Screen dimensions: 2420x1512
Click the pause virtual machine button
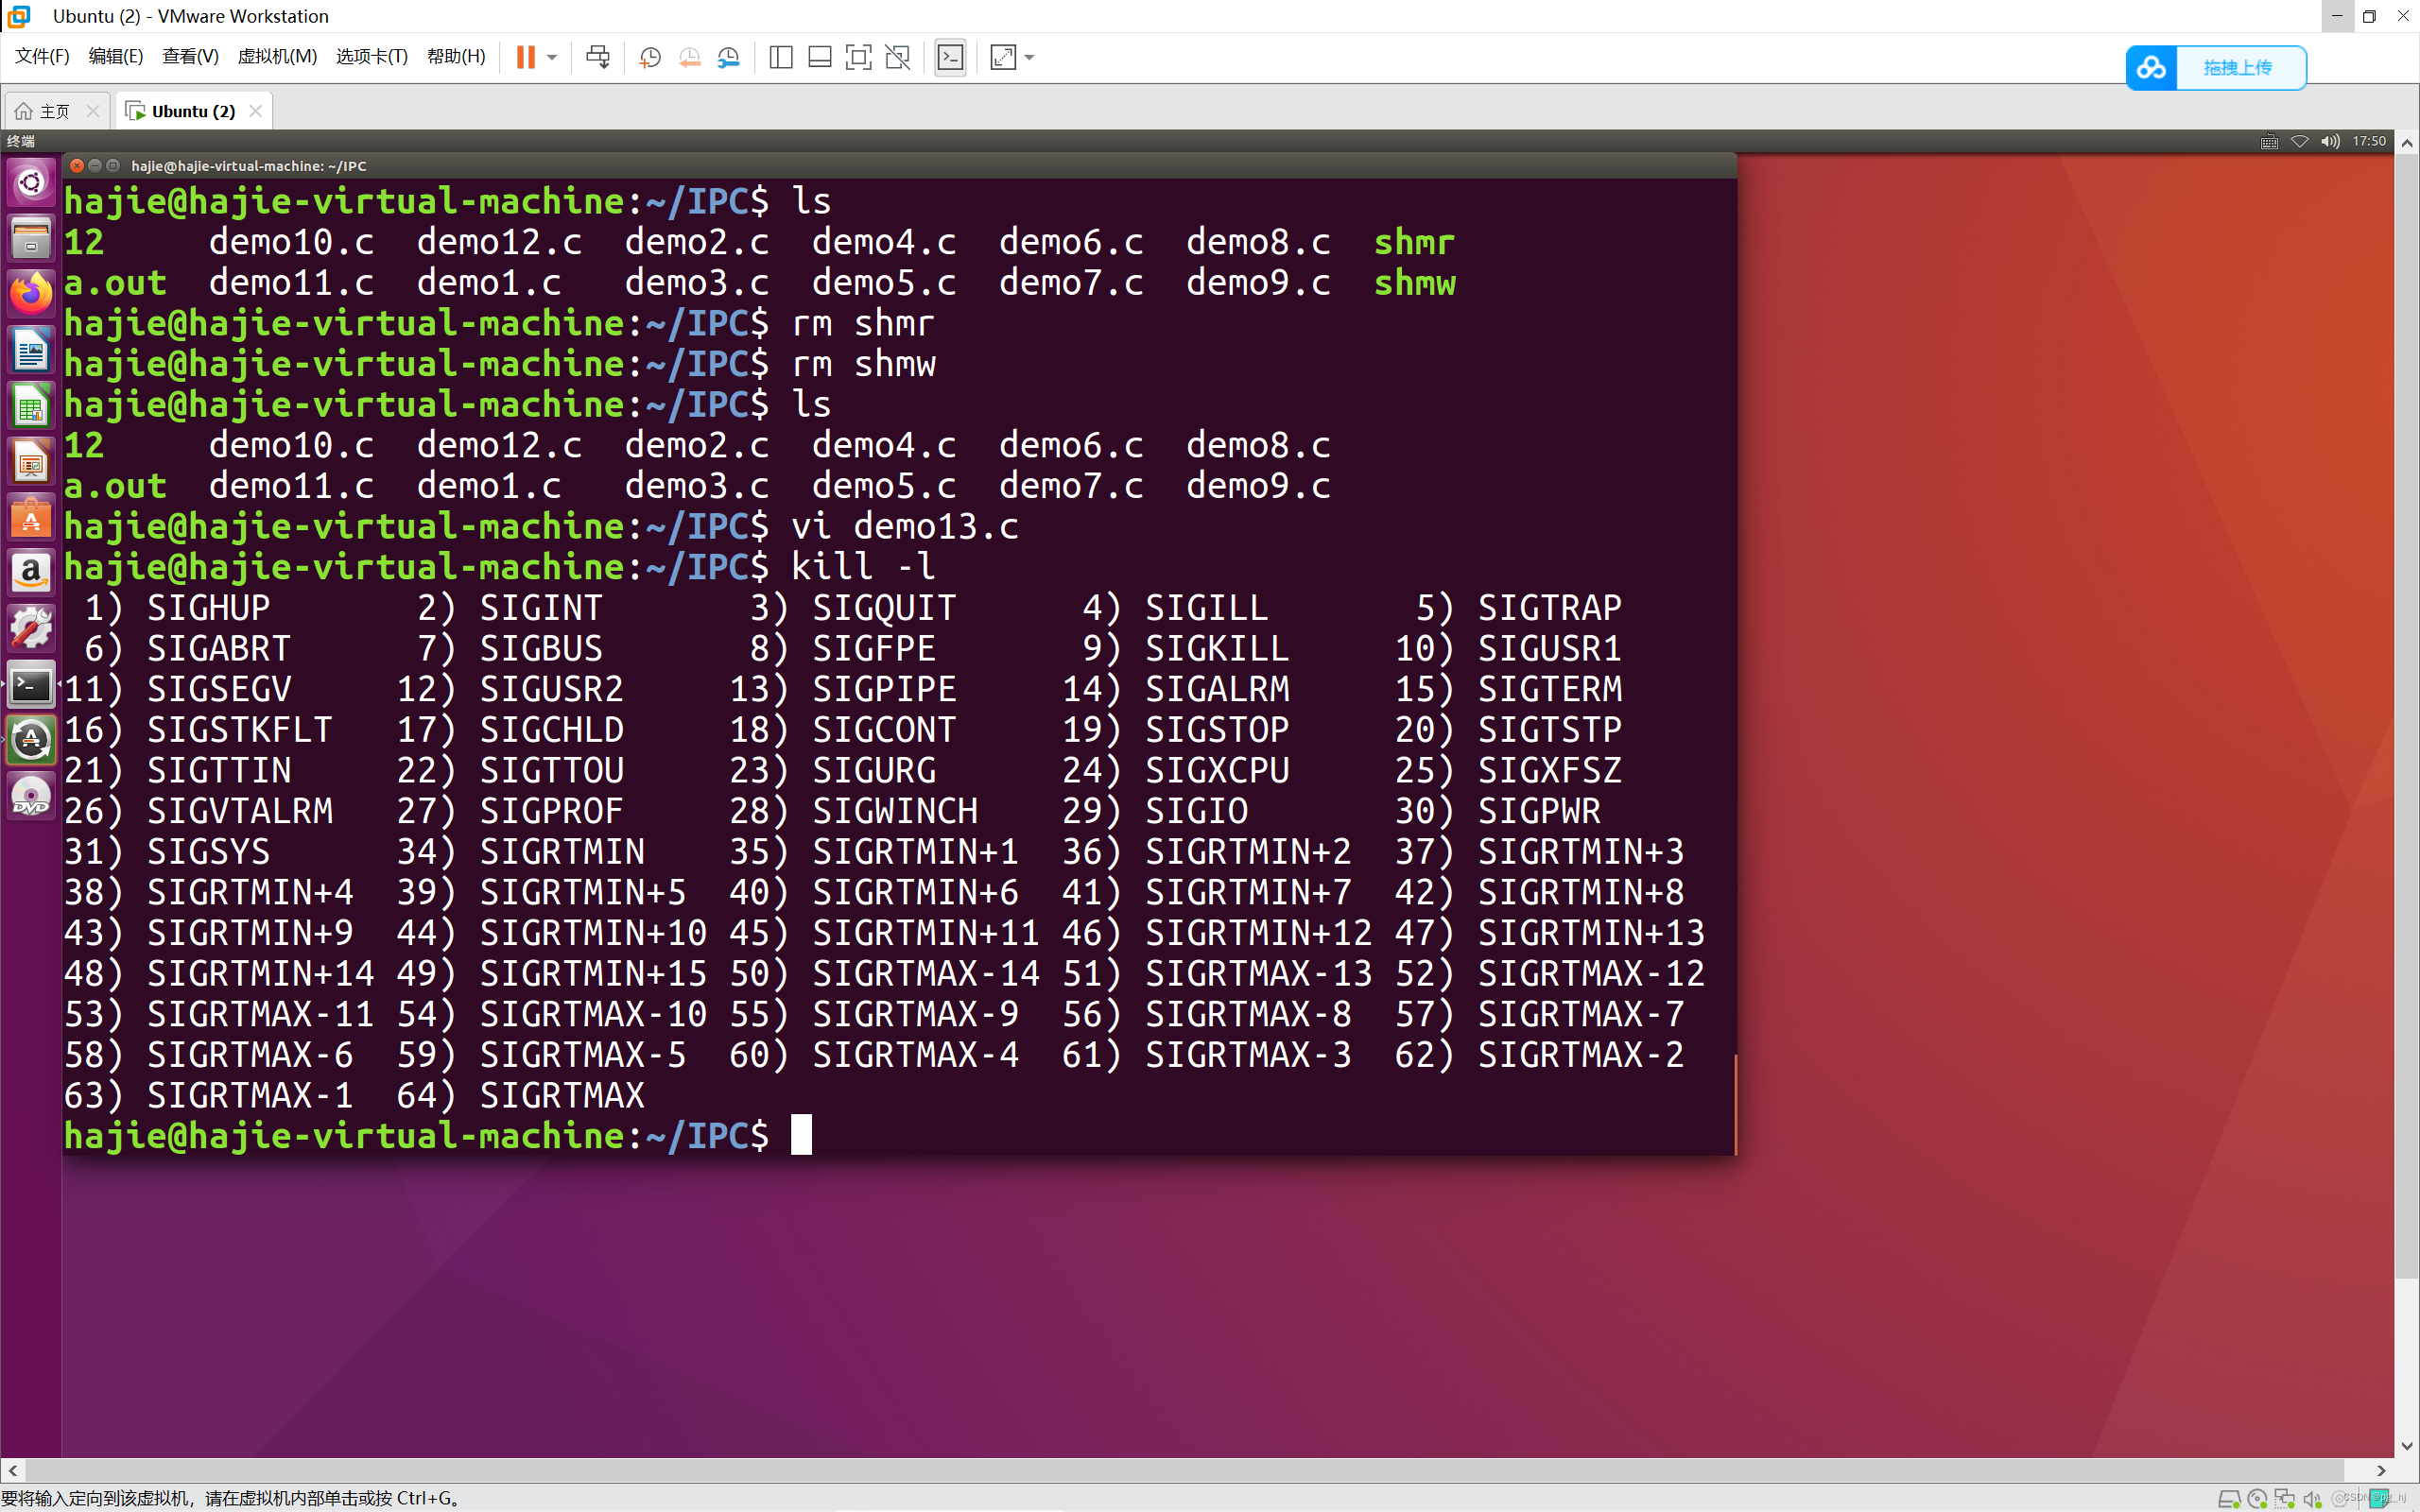(525, 57)
